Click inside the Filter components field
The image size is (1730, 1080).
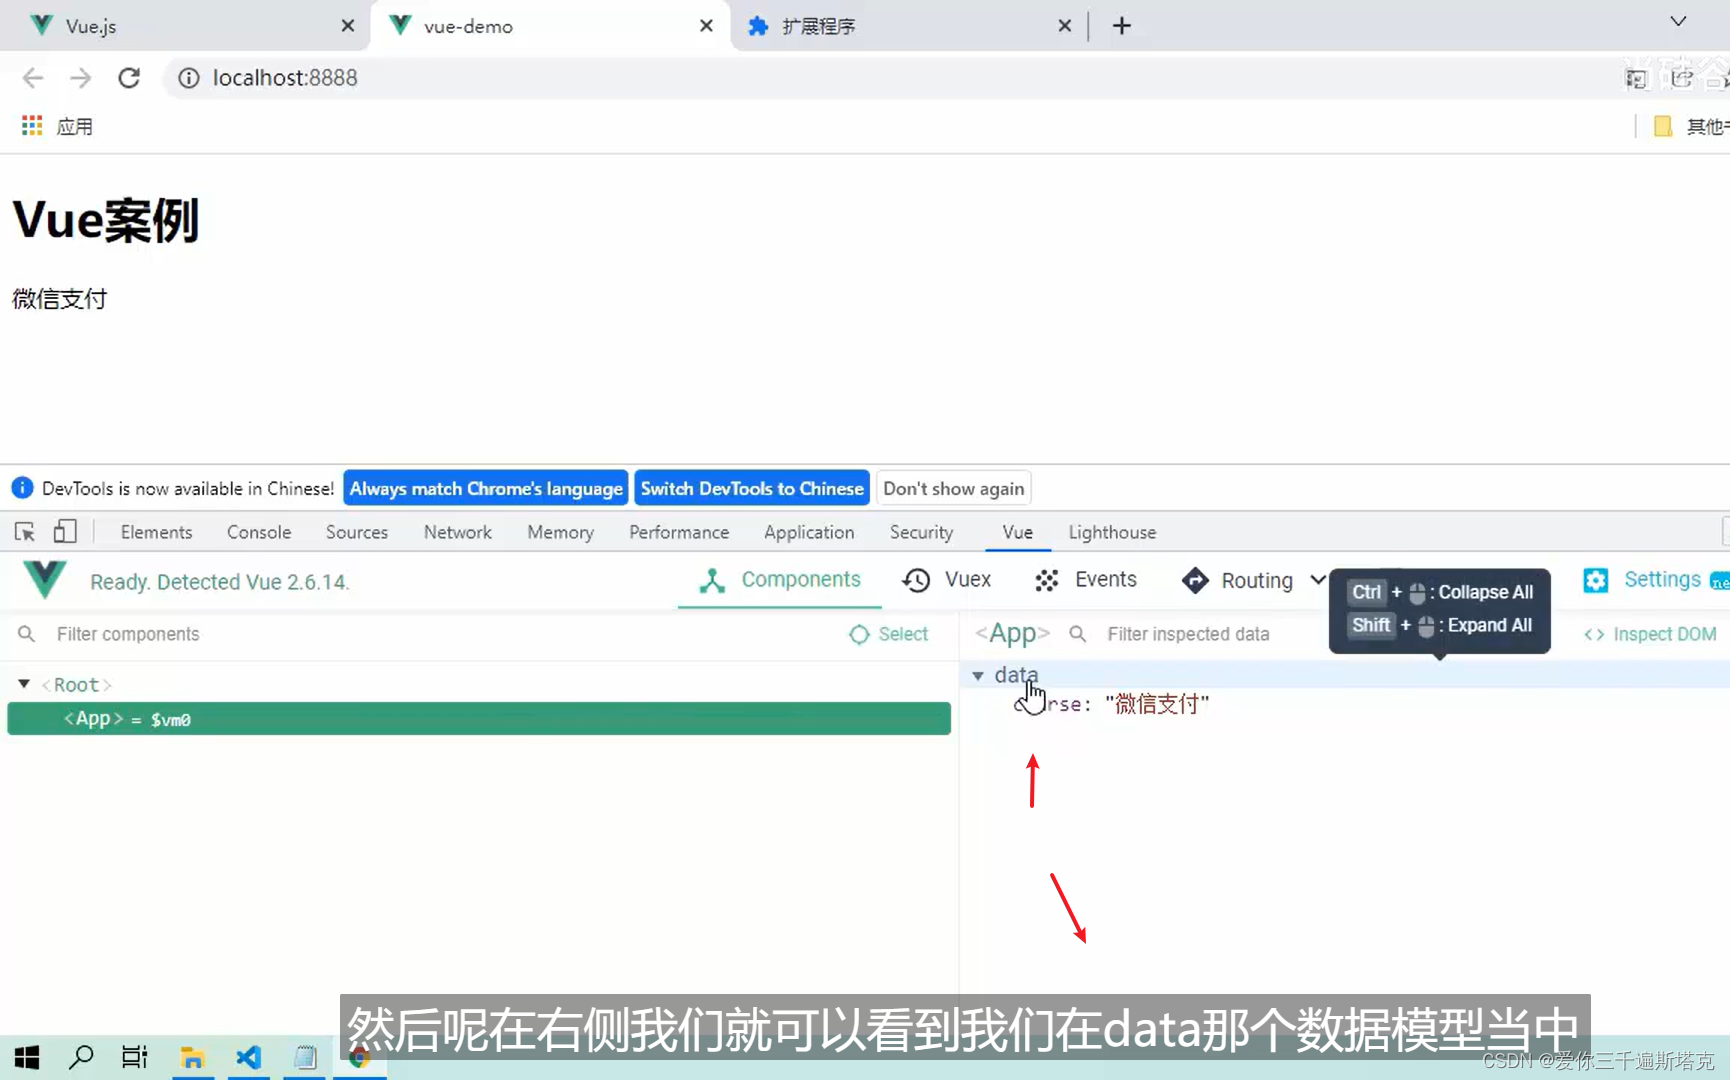coord(128,634)
